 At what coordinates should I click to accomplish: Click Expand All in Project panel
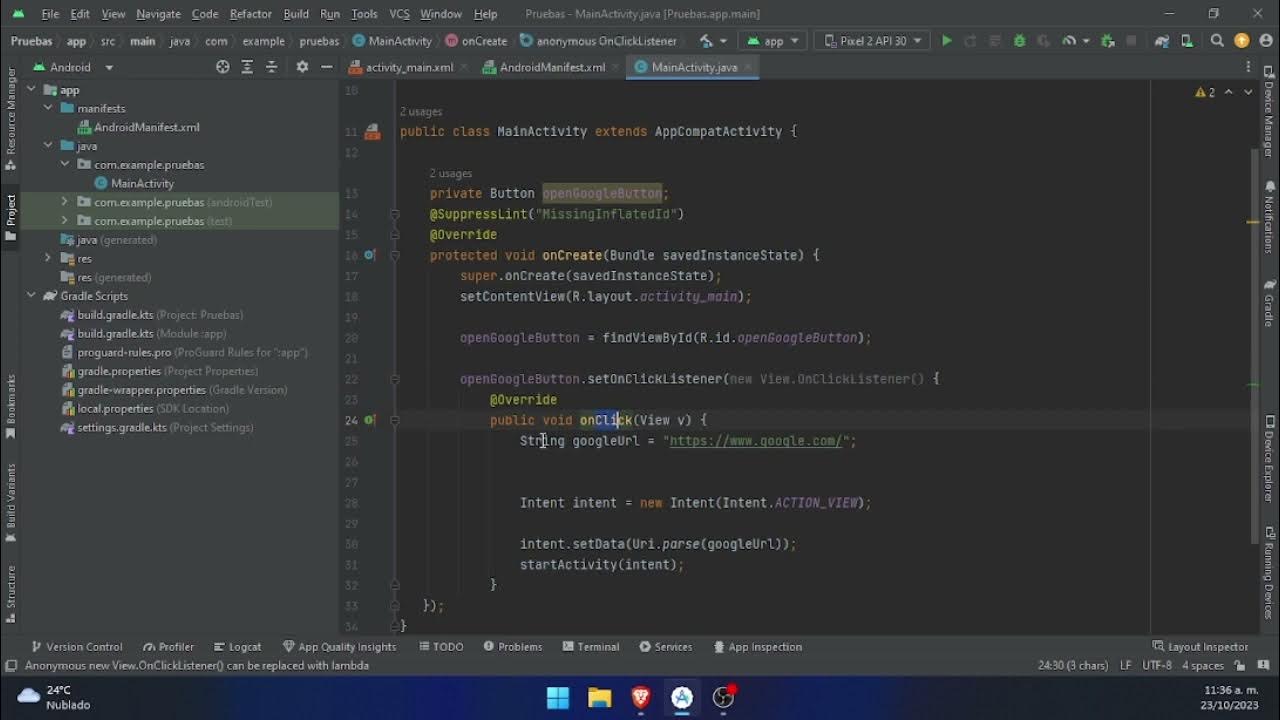pyautogui.click(x=247, y=67)
